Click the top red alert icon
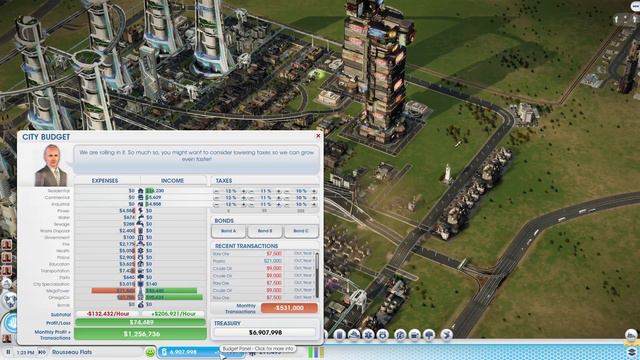 [7, 245]
